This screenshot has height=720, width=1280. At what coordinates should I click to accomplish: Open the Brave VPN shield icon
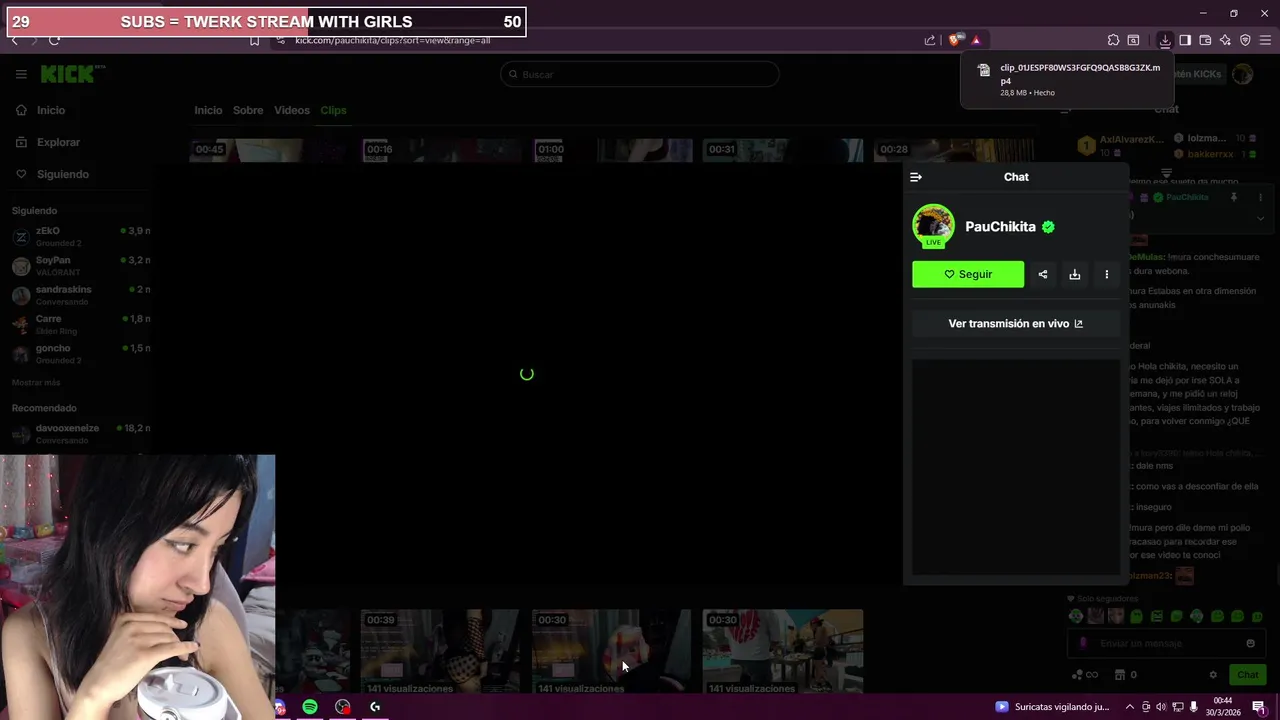(x=1245, y=40)
